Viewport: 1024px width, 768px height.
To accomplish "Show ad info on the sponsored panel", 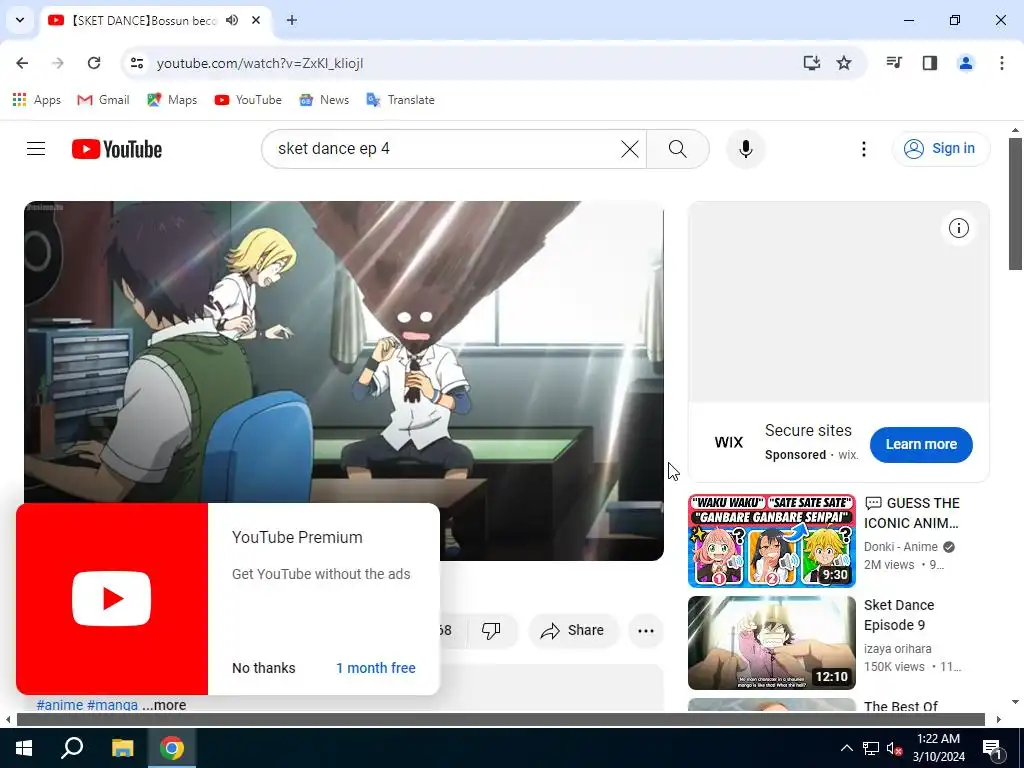I will [x=958, y=228].
